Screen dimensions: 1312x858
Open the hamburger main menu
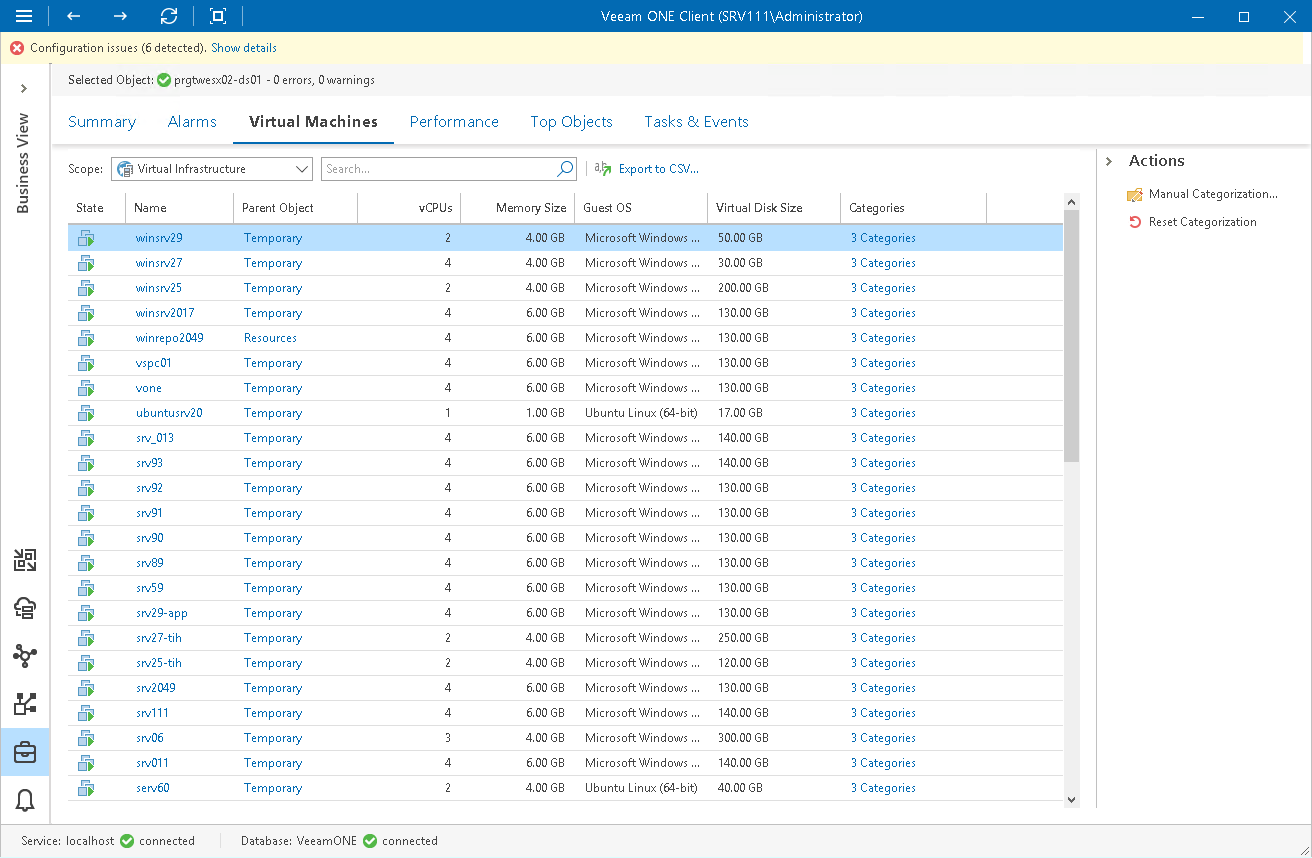(x=24, y=16)
